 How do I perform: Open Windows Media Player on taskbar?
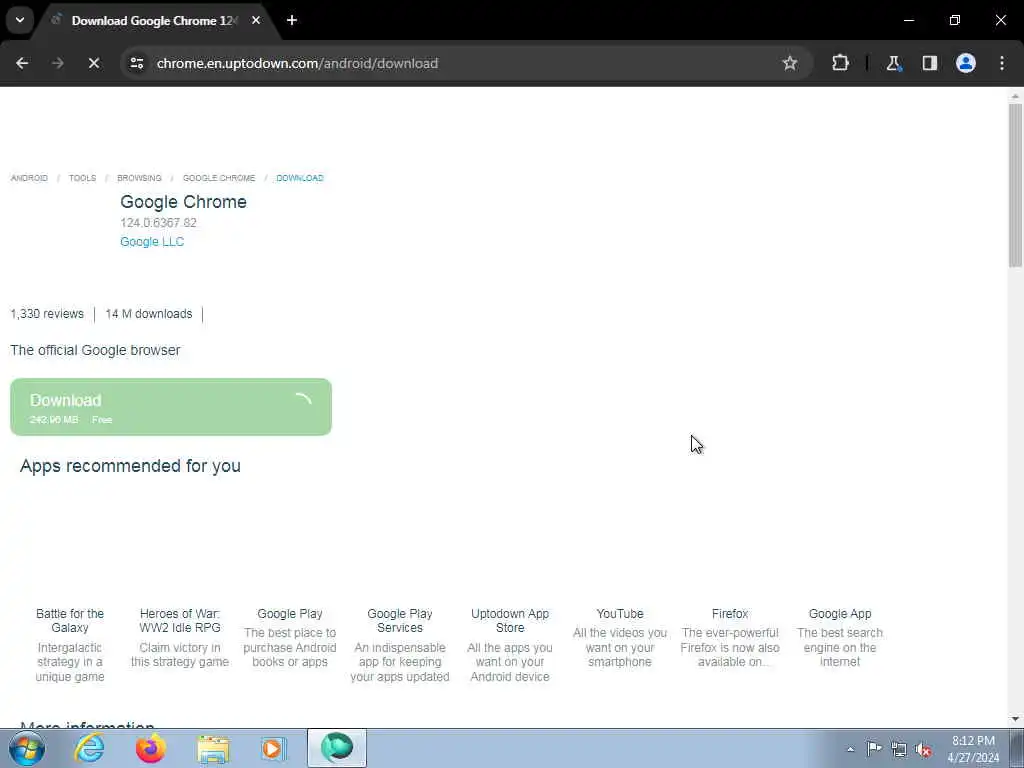click(274, 748)
